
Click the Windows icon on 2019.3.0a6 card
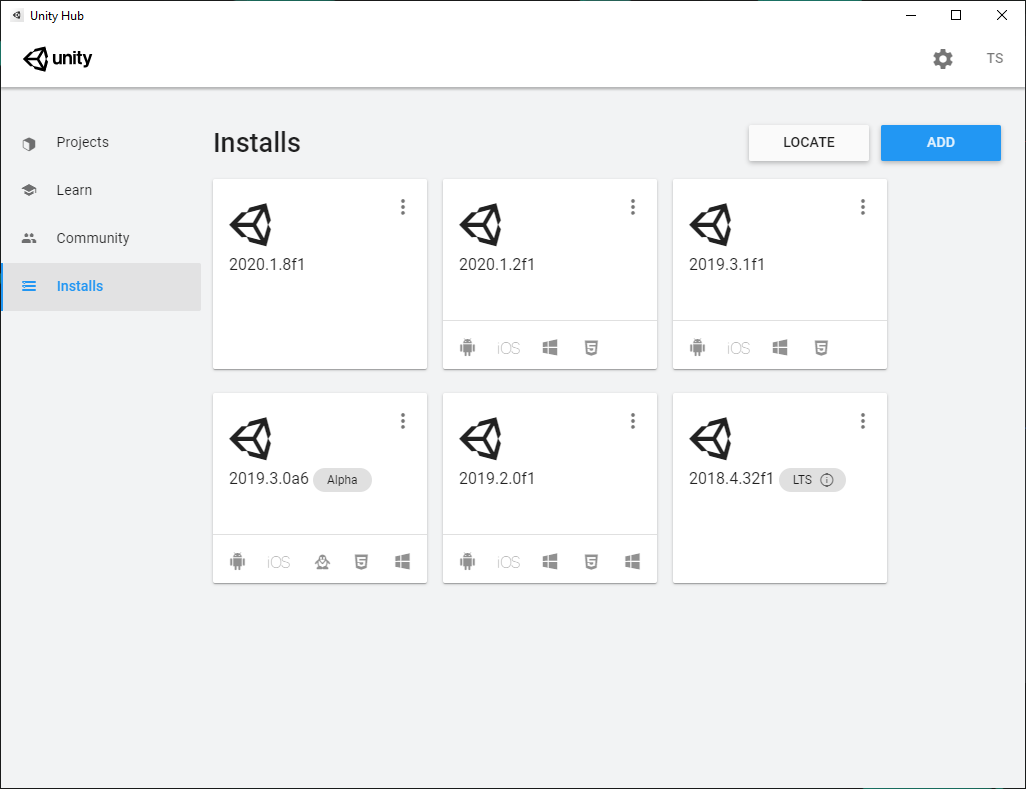coord(402,561)
